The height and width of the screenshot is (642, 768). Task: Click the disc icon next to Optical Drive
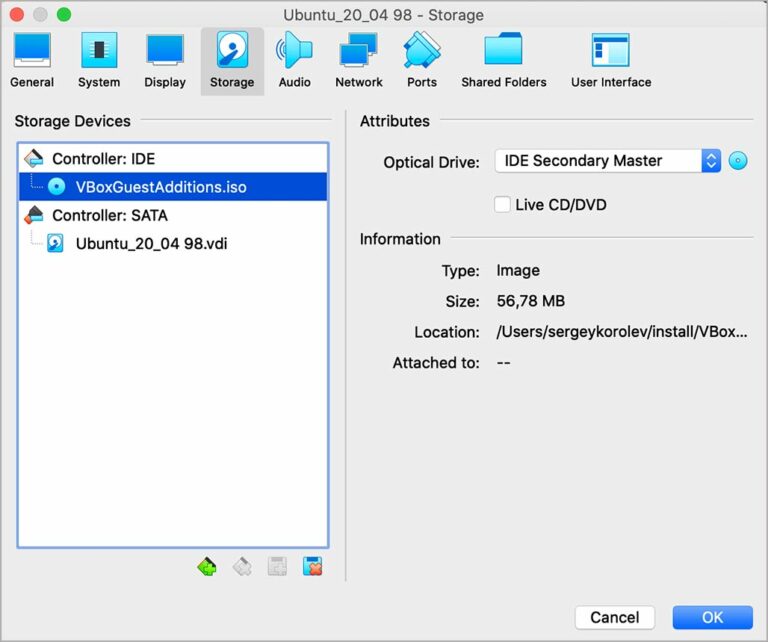[x=738, y=161]
